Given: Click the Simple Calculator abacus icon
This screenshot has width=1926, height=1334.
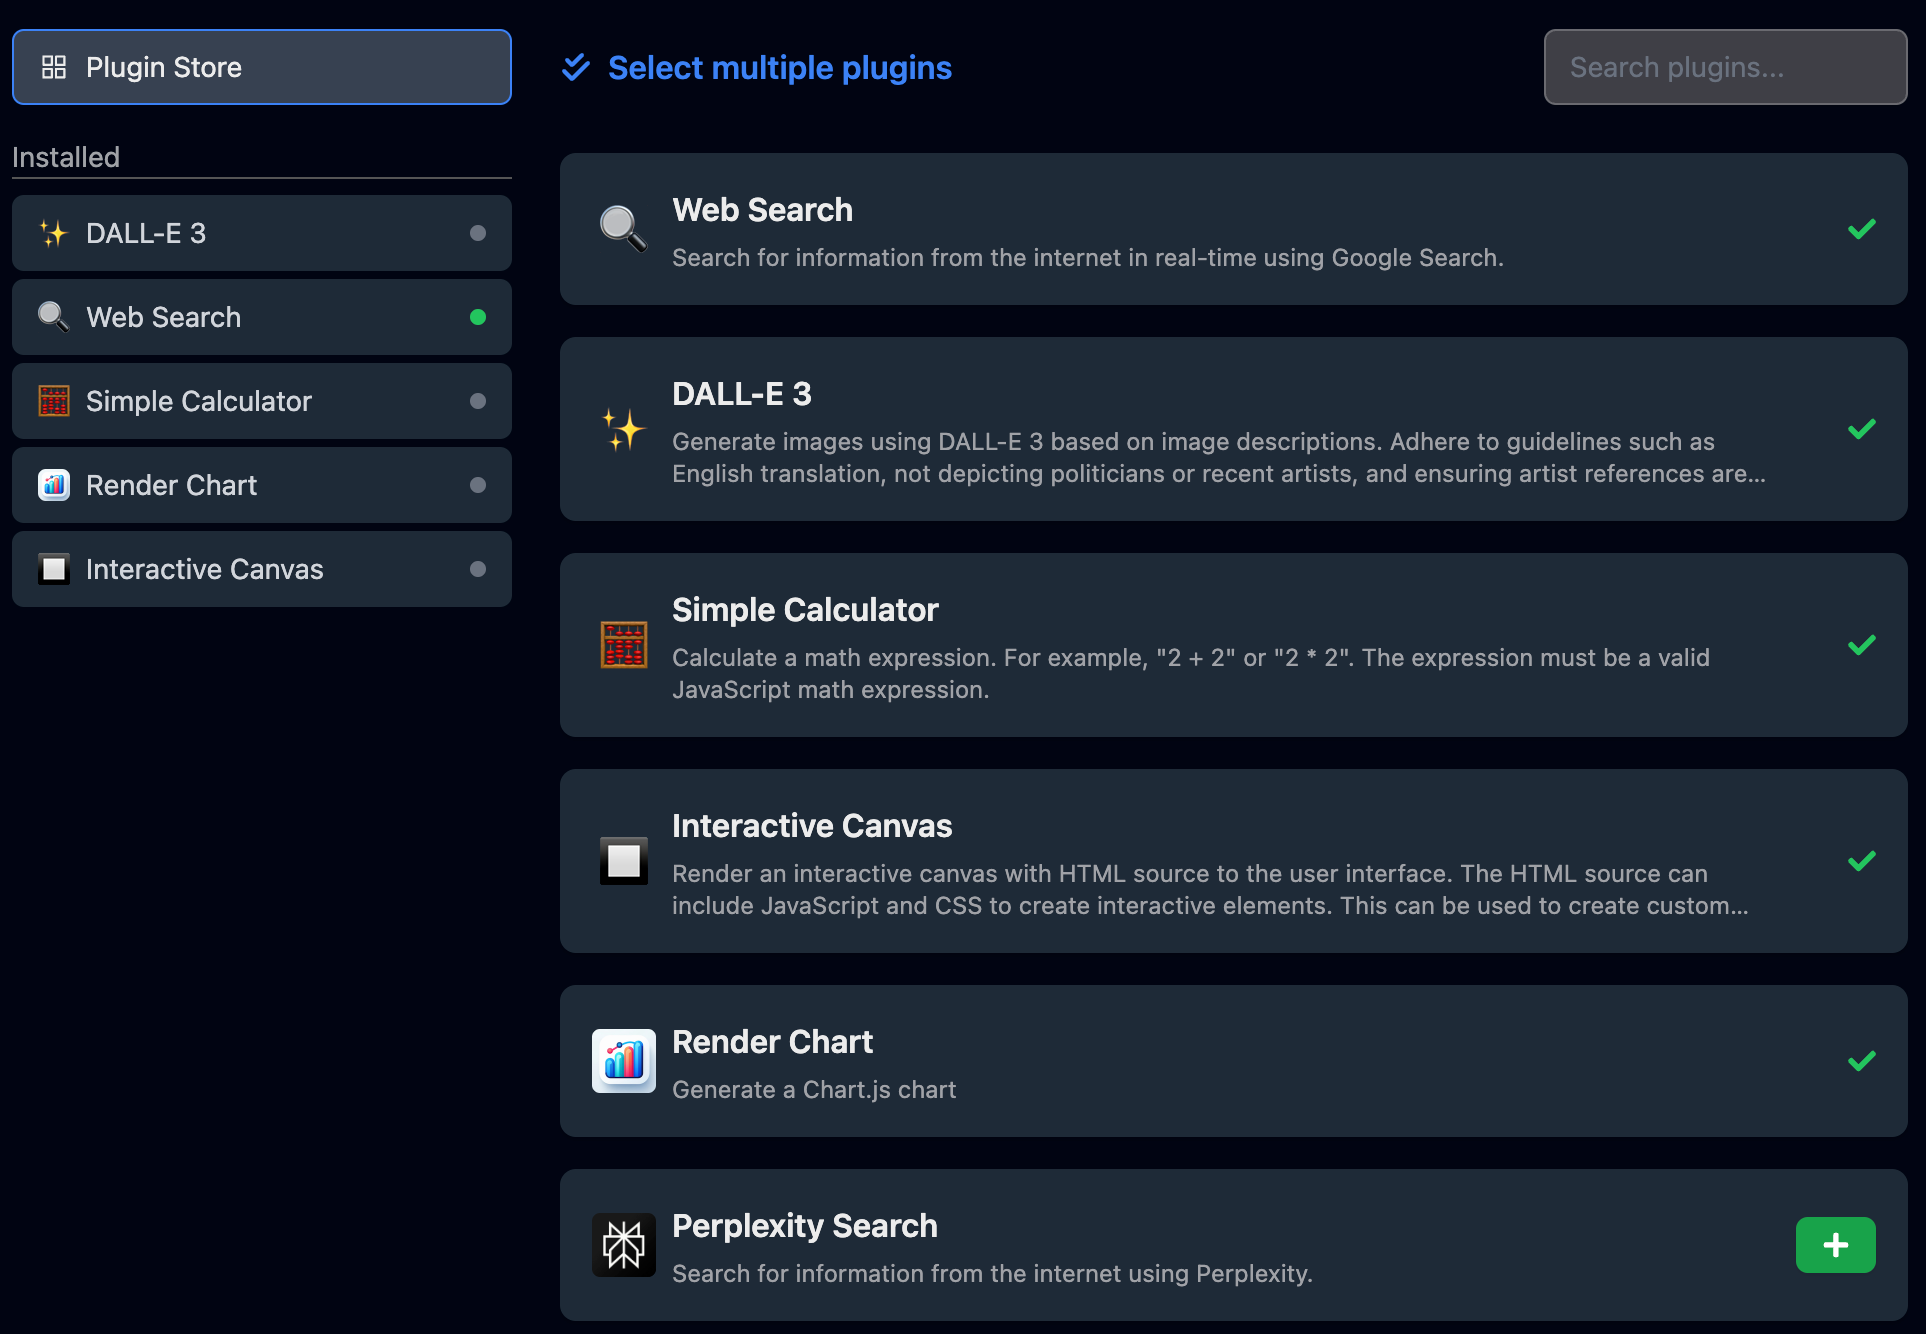Looking at the screenshot, I should coord(52,400).
